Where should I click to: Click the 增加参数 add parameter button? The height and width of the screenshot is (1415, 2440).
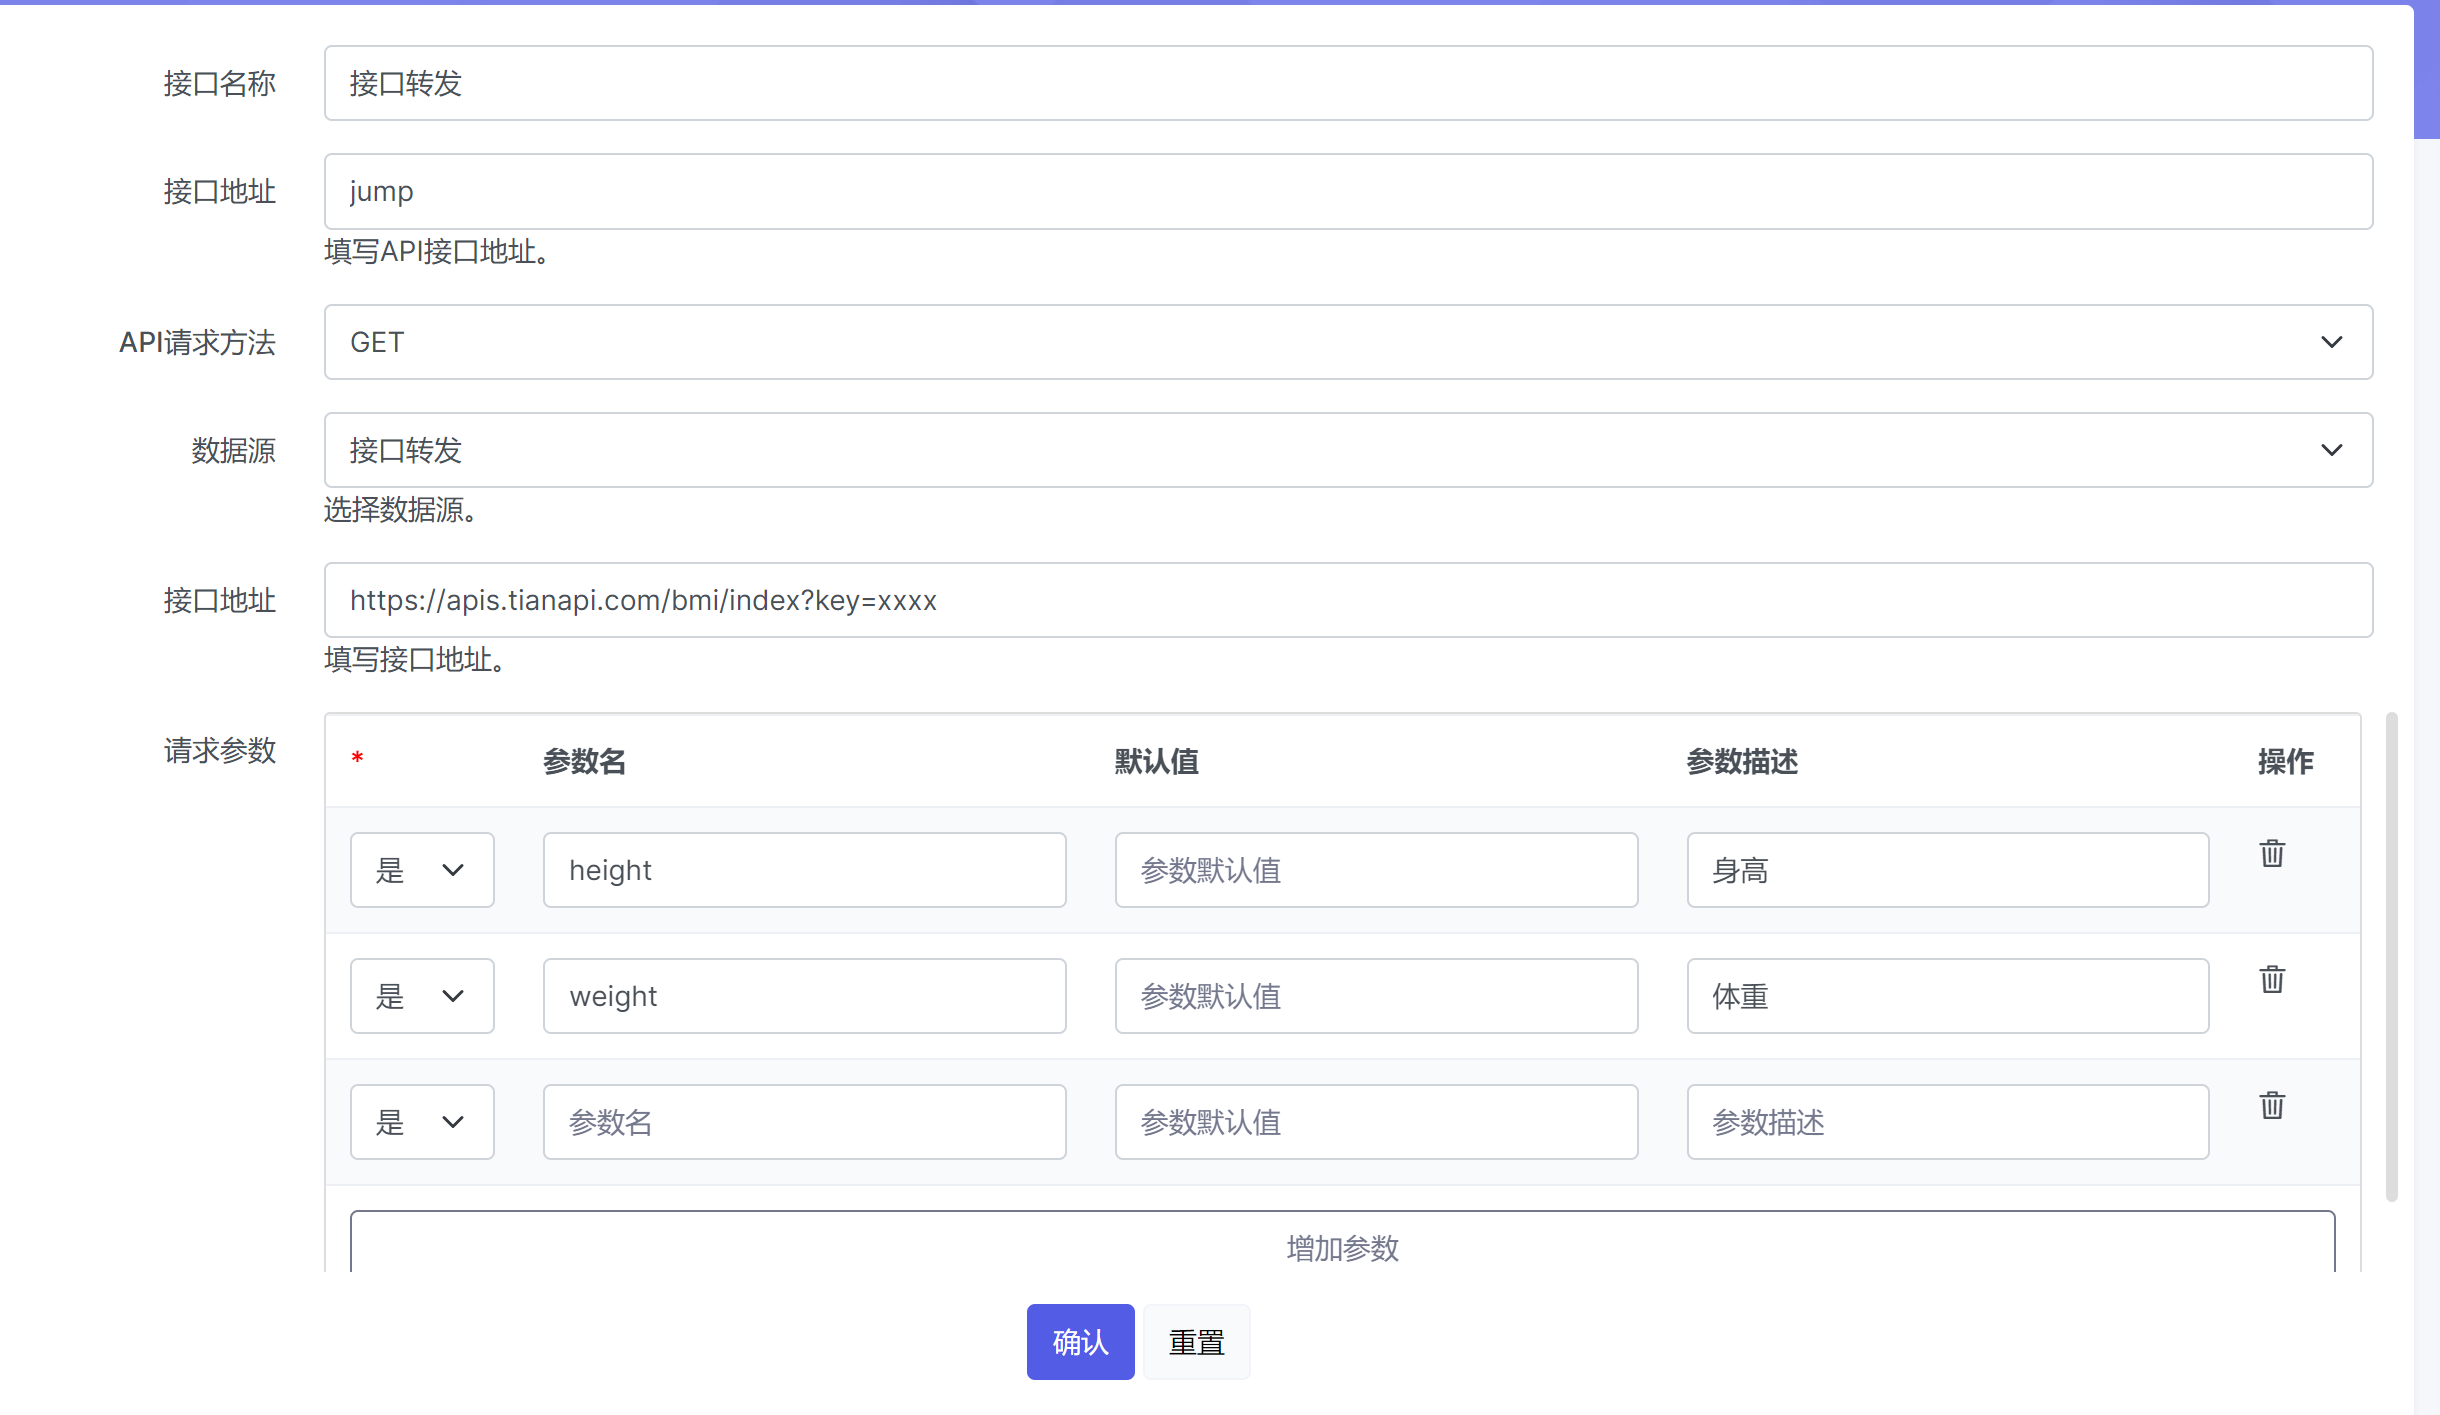[x=1342, y=1246]
